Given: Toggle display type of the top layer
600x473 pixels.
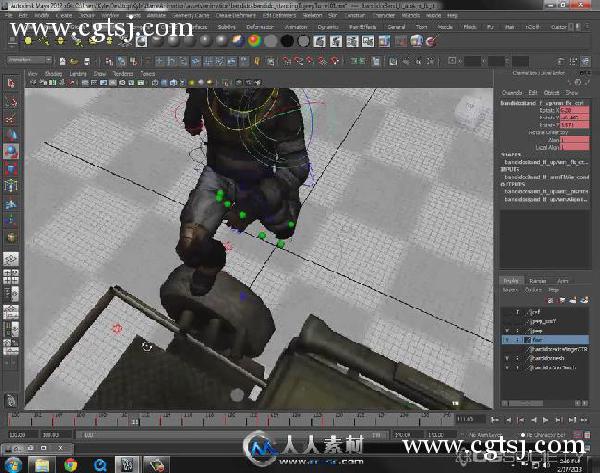Looking at the screenshot, I should [517, 312].
